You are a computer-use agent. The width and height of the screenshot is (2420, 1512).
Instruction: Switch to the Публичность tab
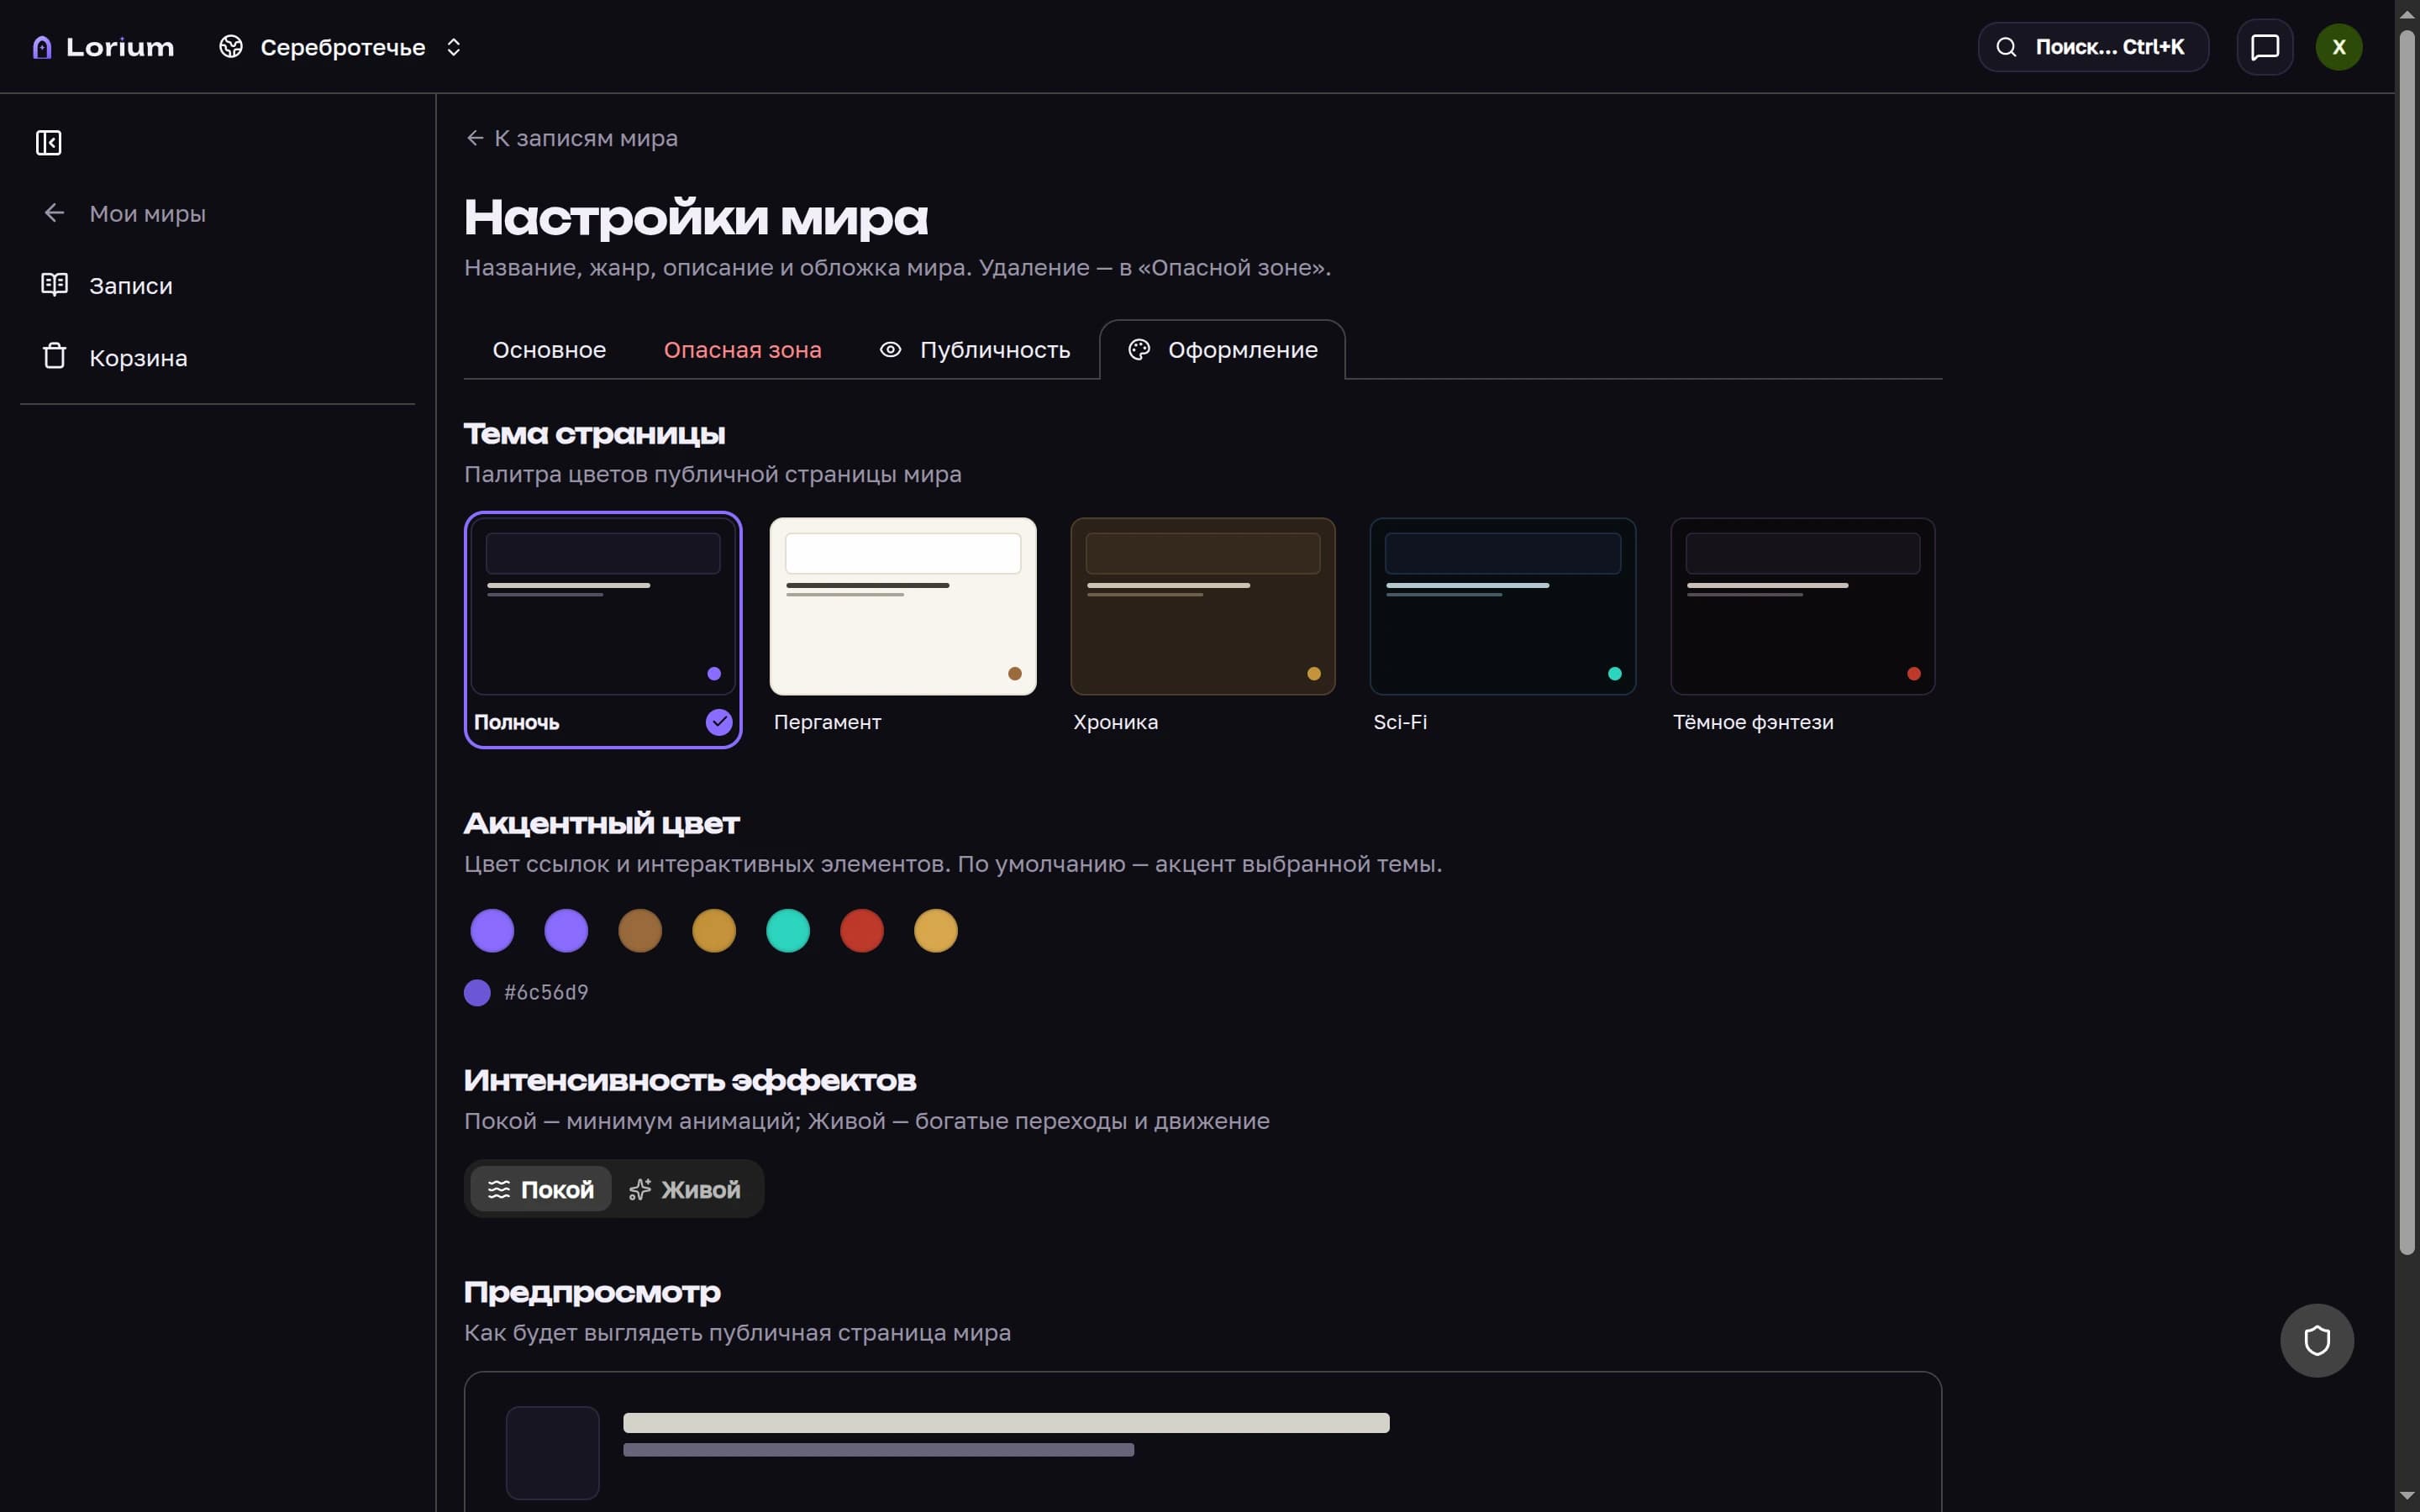[x=974, y=350]
